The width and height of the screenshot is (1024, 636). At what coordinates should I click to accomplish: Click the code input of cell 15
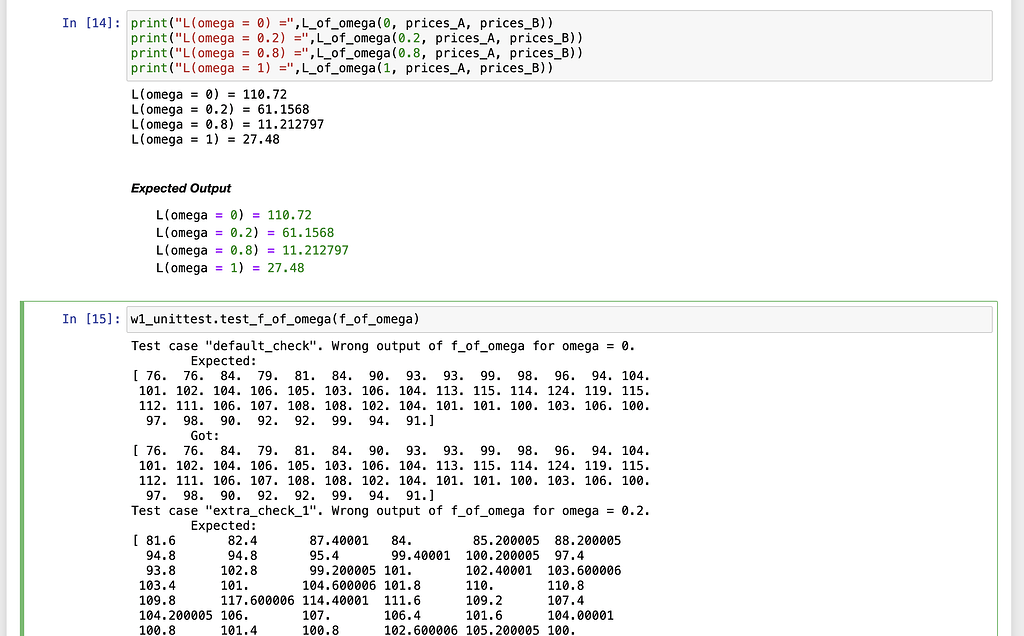[559, 319]
